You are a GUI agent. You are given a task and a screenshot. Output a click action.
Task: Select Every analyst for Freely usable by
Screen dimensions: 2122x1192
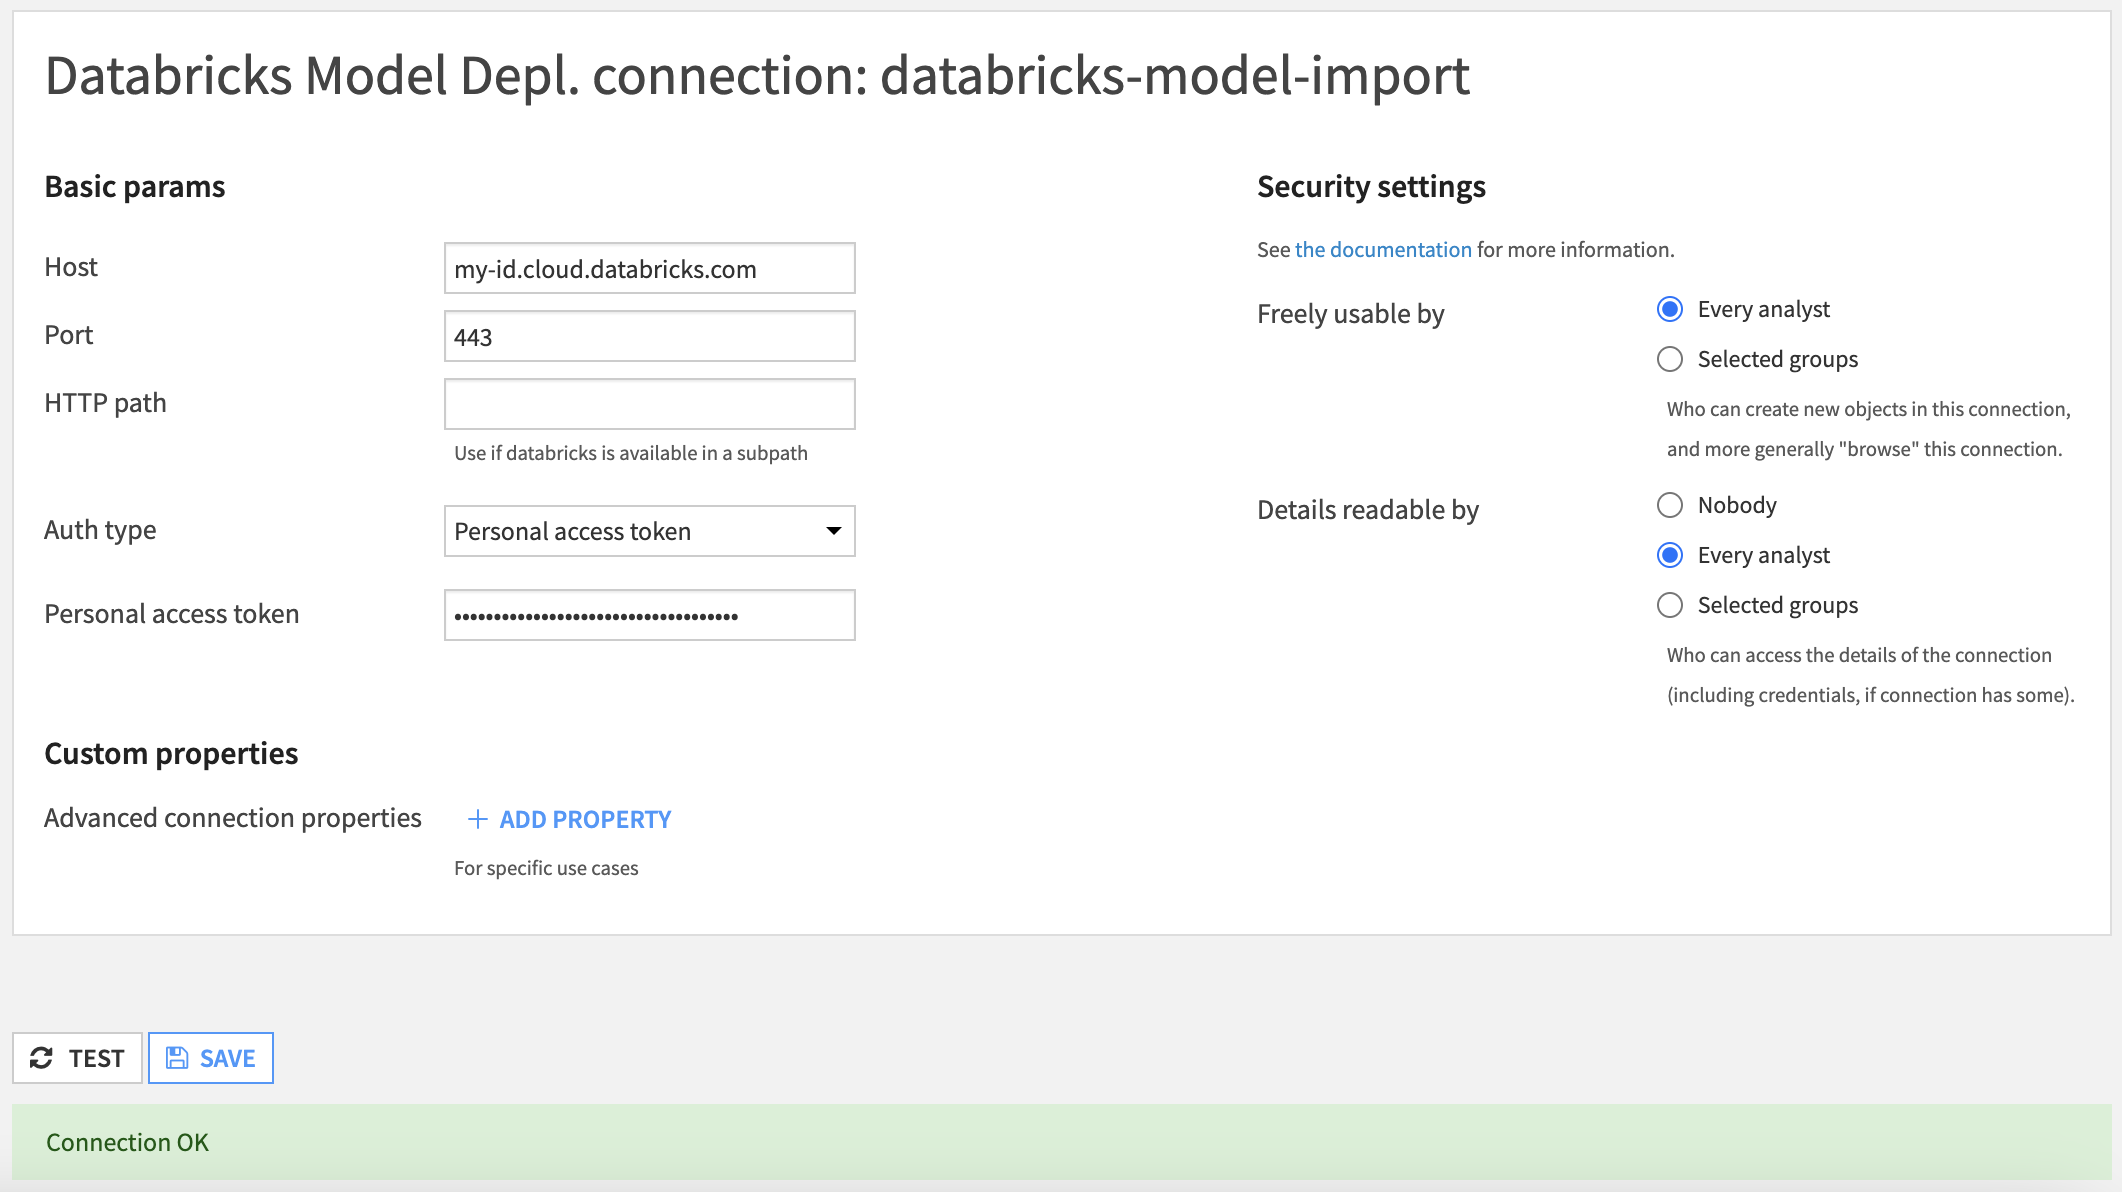click(x=1670, y=309)
